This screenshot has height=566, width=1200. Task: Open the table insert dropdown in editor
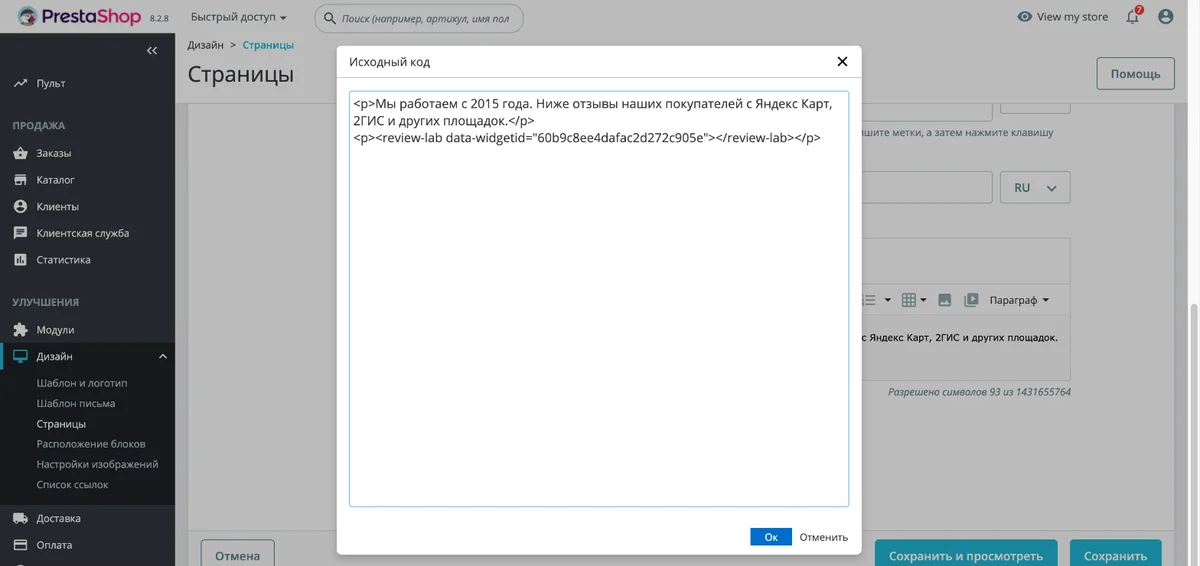pos(913,300)
